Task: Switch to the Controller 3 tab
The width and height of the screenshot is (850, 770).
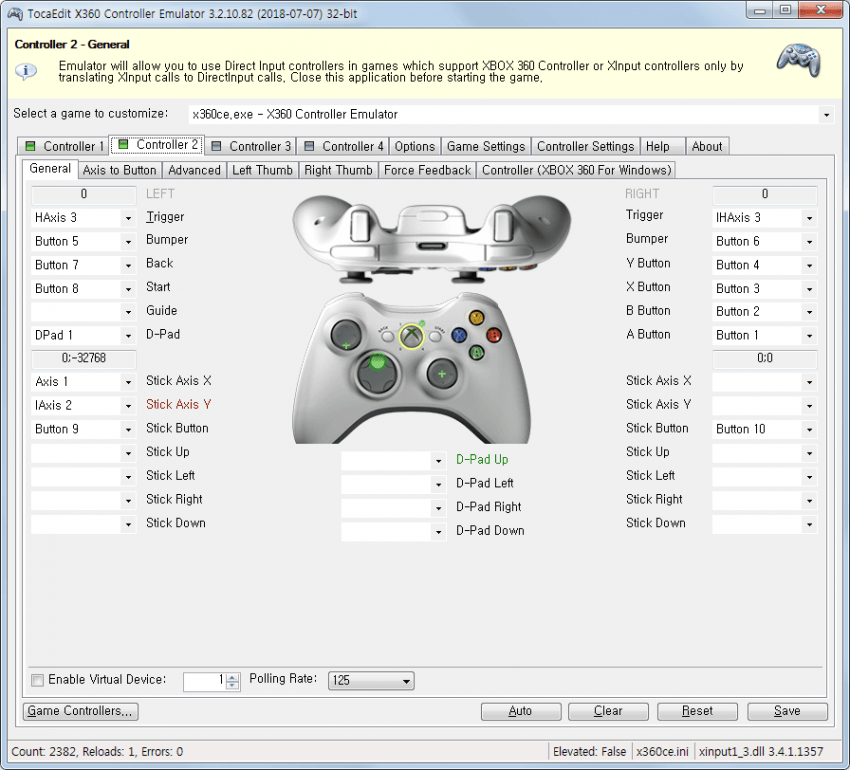Action: click(251, 146)
